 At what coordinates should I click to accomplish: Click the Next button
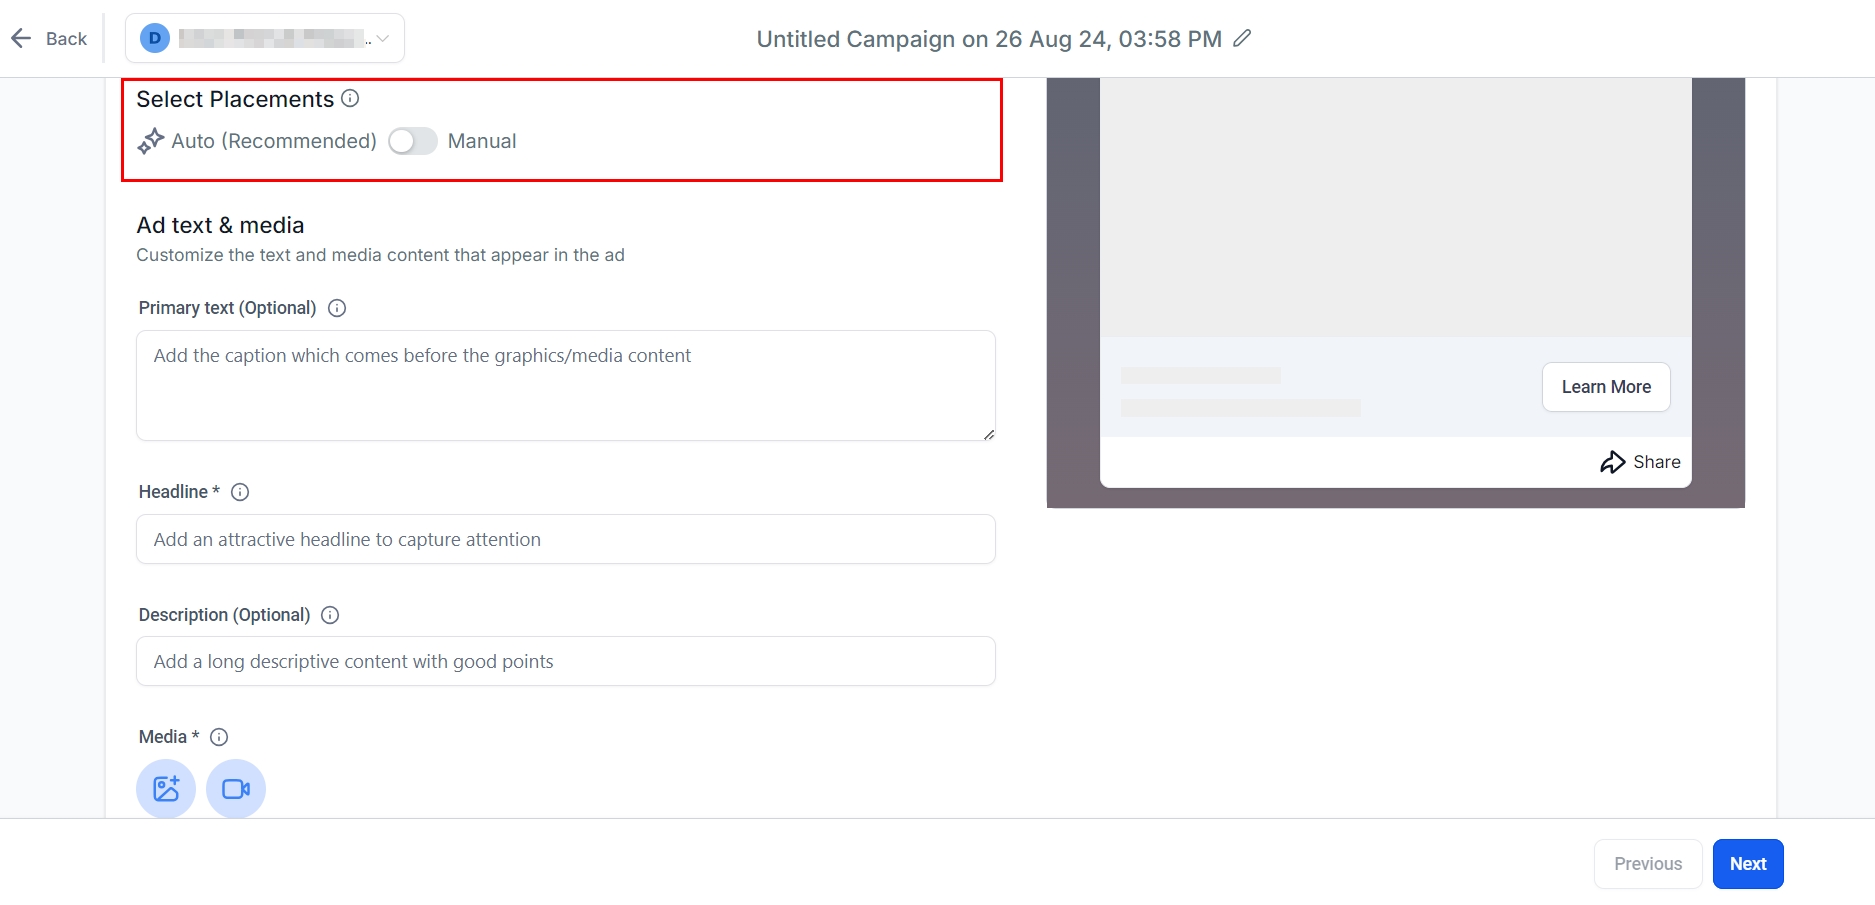[x=1747, y=864]
